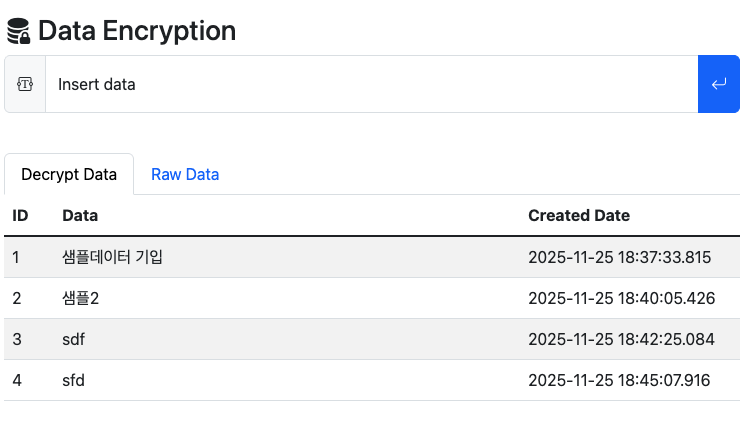This screenshot has height=431, width=754.
Task: Select the row containing 샘플2
Action: tap(80, 298)
